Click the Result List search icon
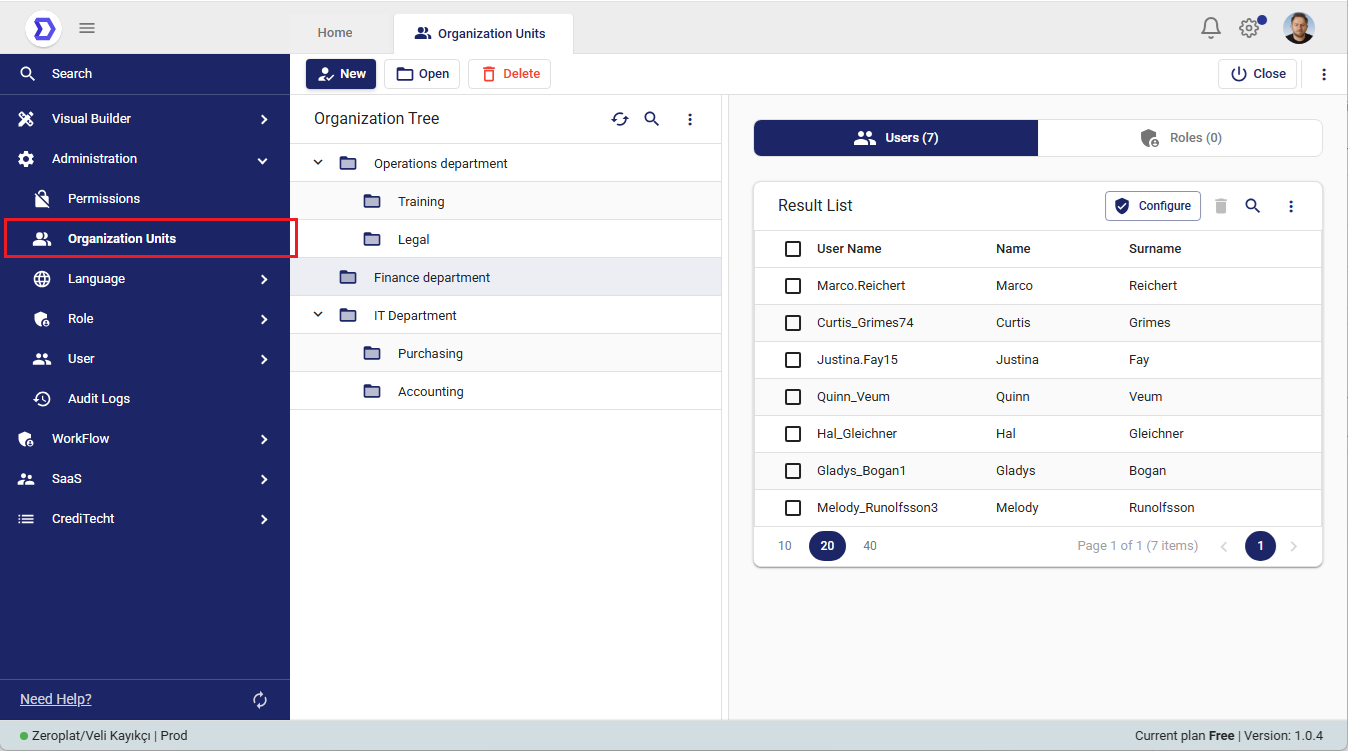The height and width of the screenshot is (751, 1348). (1253, 206)
